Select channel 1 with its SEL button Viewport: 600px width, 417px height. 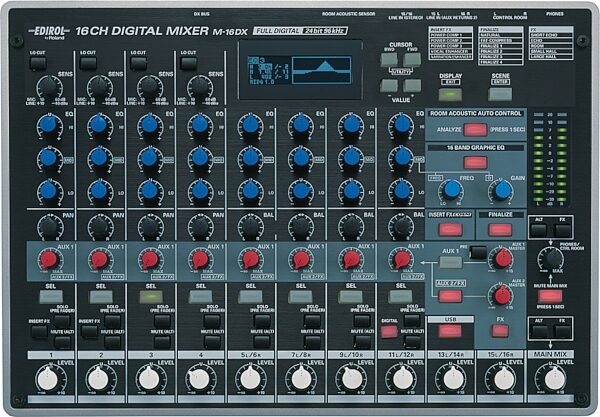51,296
